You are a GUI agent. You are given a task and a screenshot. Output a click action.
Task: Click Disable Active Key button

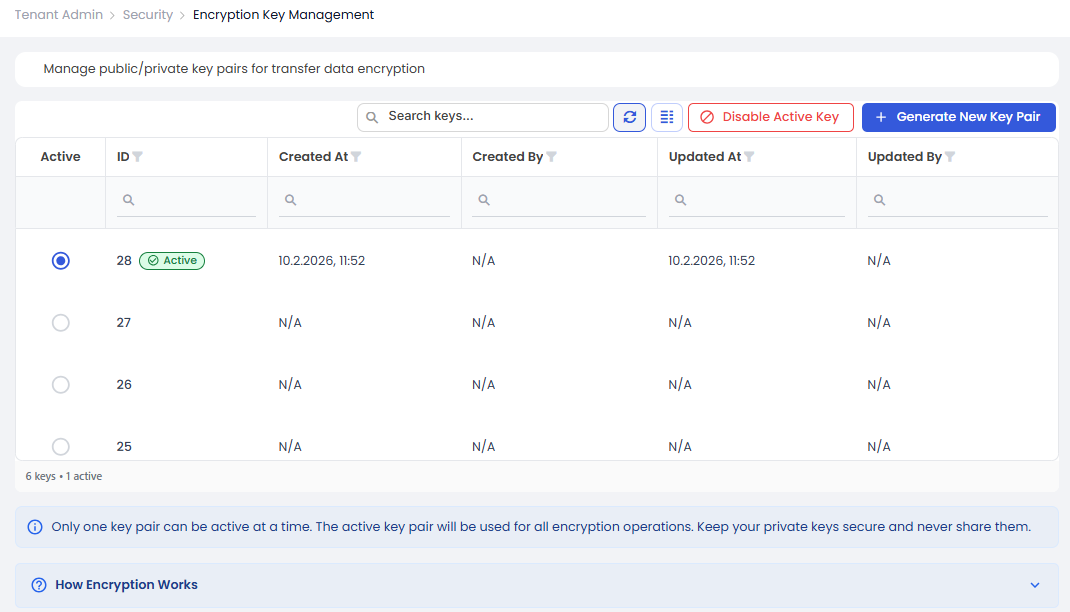click(770, 117)
